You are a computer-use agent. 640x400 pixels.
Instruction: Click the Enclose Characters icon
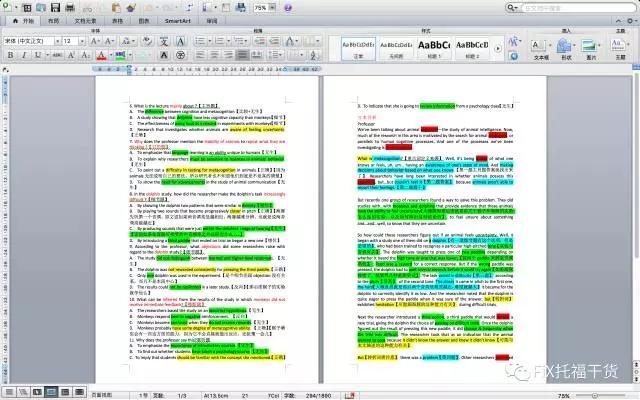coord(180,55)
